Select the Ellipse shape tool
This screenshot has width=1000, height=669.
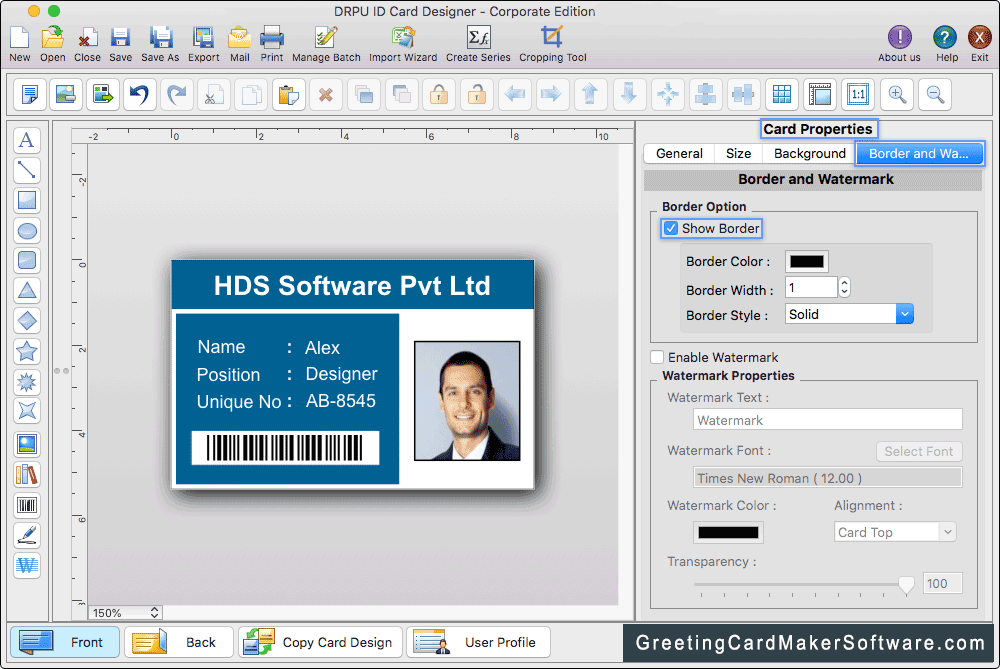coord(27,231)
